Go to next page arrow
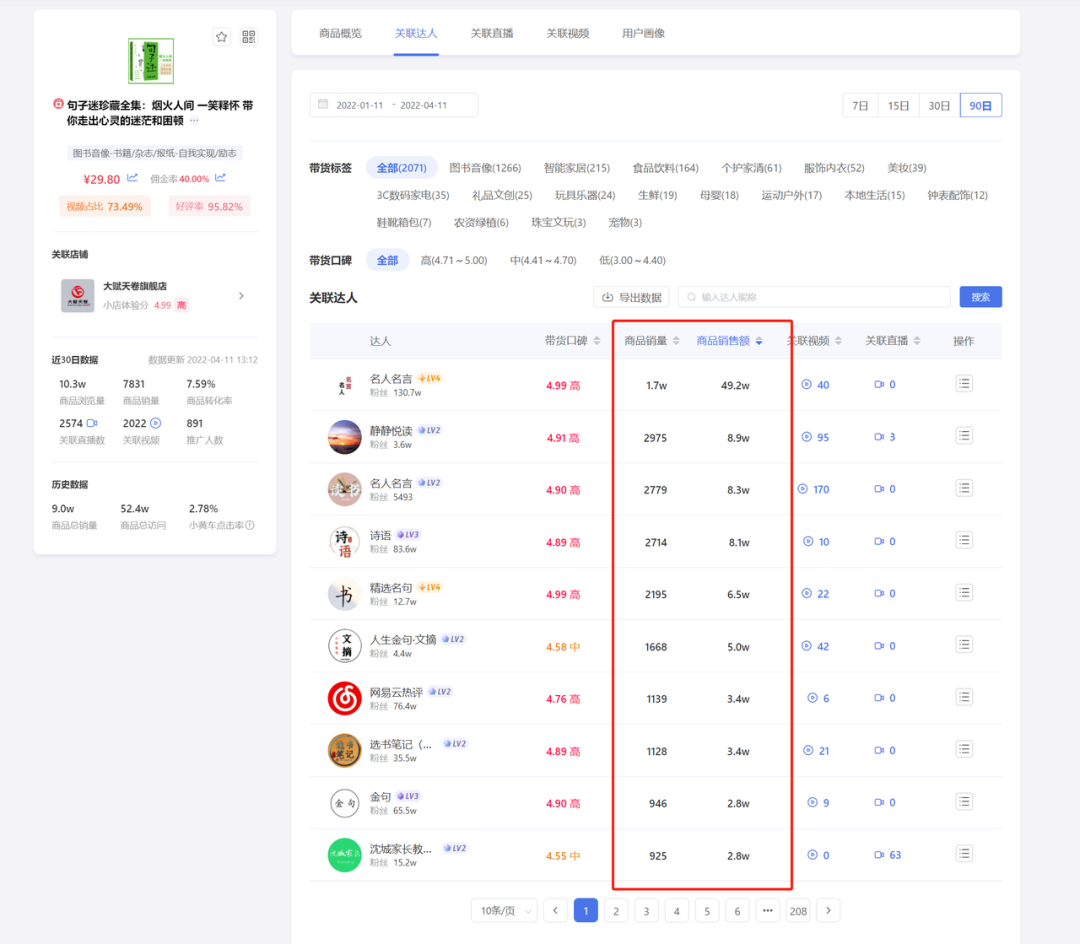The width and height of the screenshot is (1080, 944). [x=828, y=910]
